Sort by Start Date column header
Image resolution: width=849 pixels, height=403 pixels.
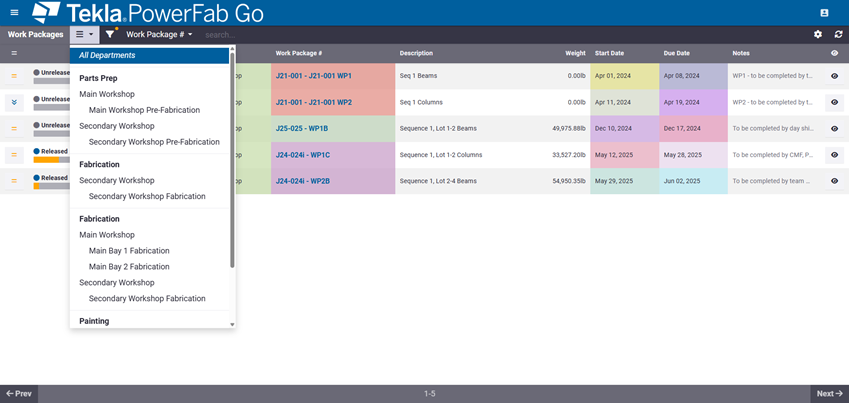tap(609, 53)
